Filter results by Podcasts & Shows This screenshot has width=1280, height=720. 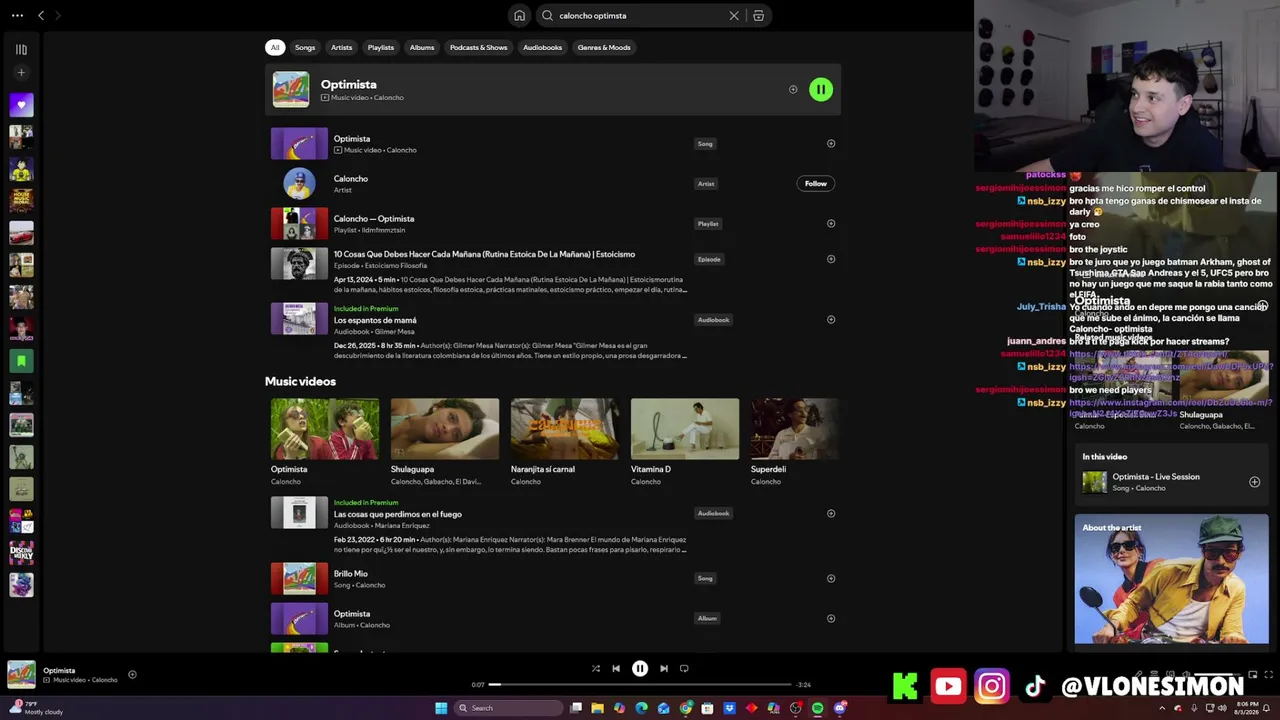(x=479, y=47)
